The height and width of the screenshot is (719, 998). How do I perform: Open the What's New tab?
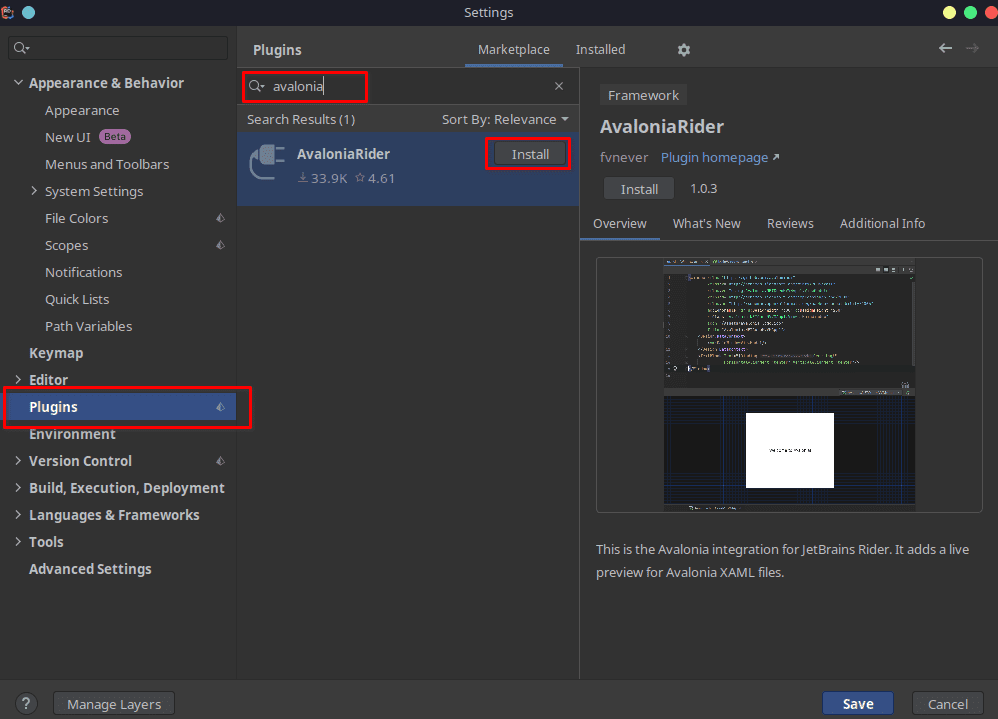pos(706,223)
